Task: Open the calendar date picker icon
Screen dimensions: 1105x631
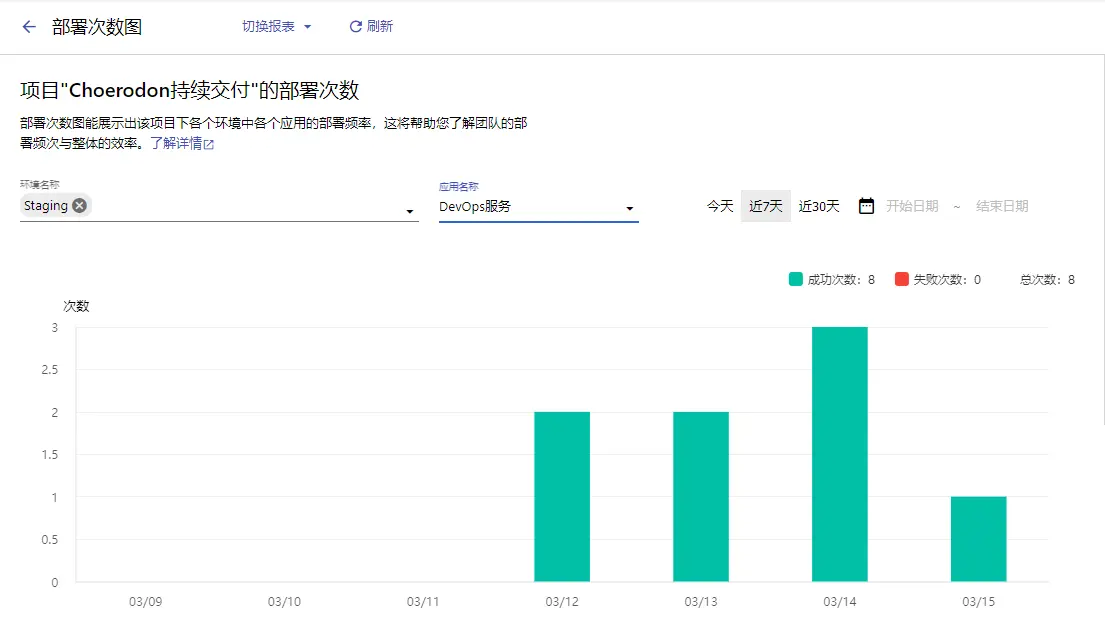Action: click(866, 206)
